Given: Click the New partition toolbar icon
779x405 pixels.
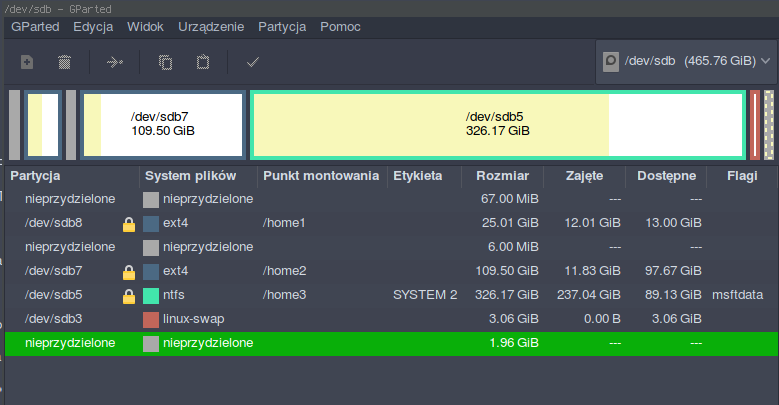Looking at the screenshot, I should click(27, 62).
